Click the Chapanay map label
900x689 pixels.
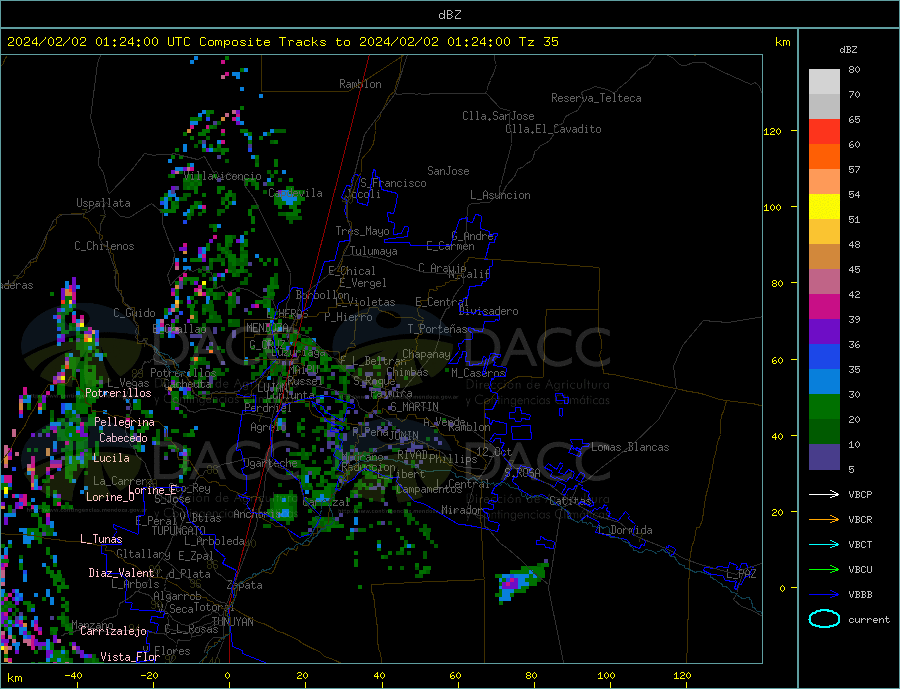[x=426, y=354]
